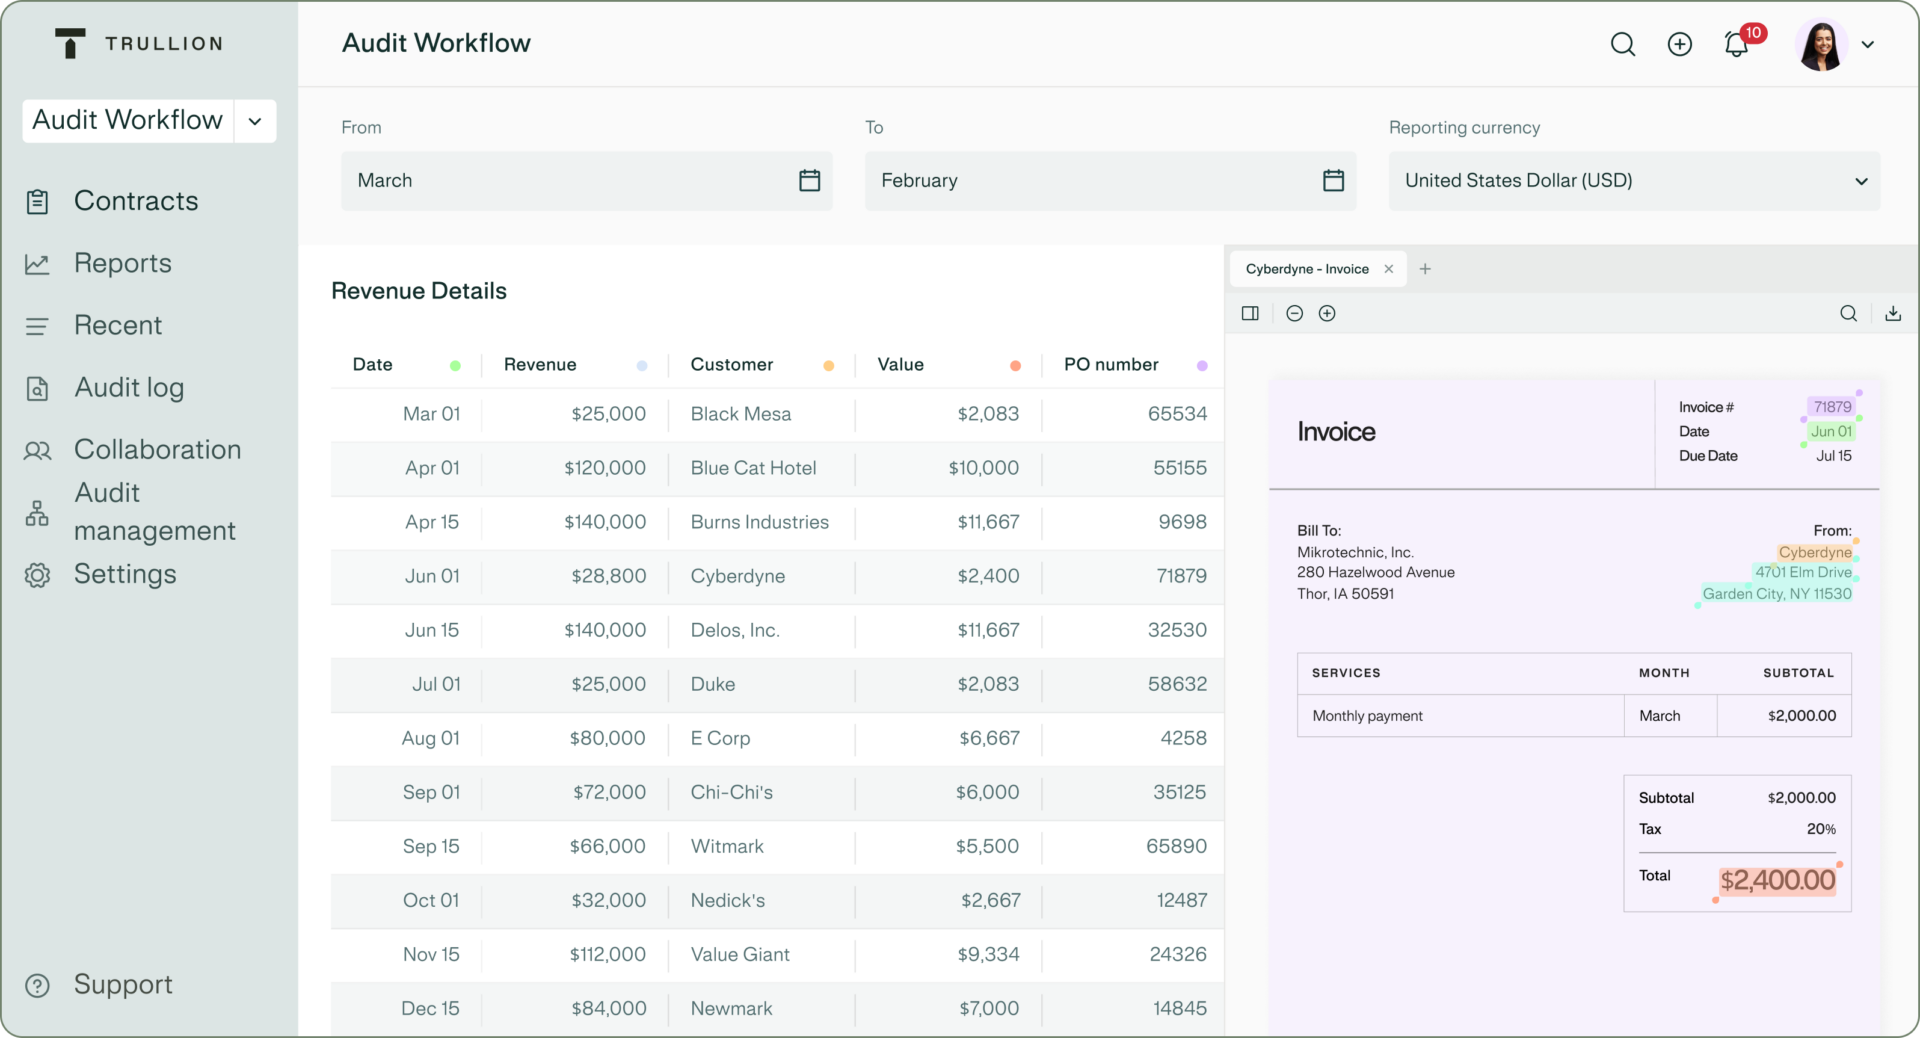Image resolution: width=1920 pixels, height=1038 pixels.
Task: Search within the invoice document
Action: pos(1849,313)
